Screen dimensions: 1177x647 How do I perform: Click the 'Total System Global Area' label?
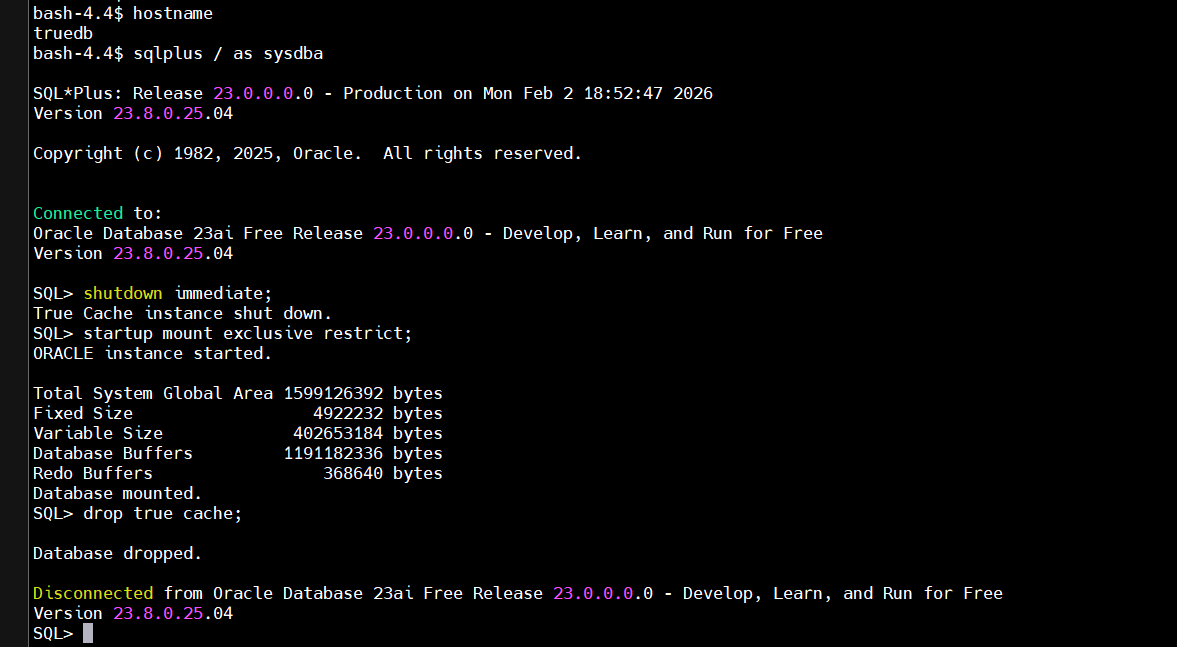(x=152, y=393)
